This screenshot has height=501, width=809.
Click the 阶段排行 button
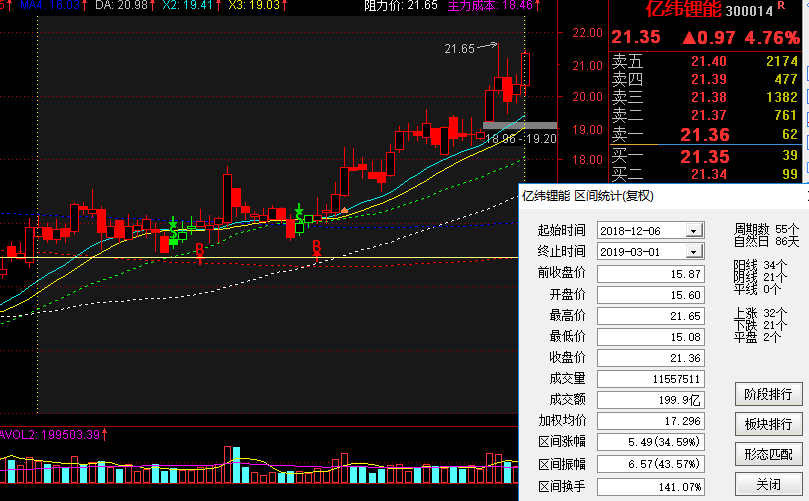tap(768, 394)
